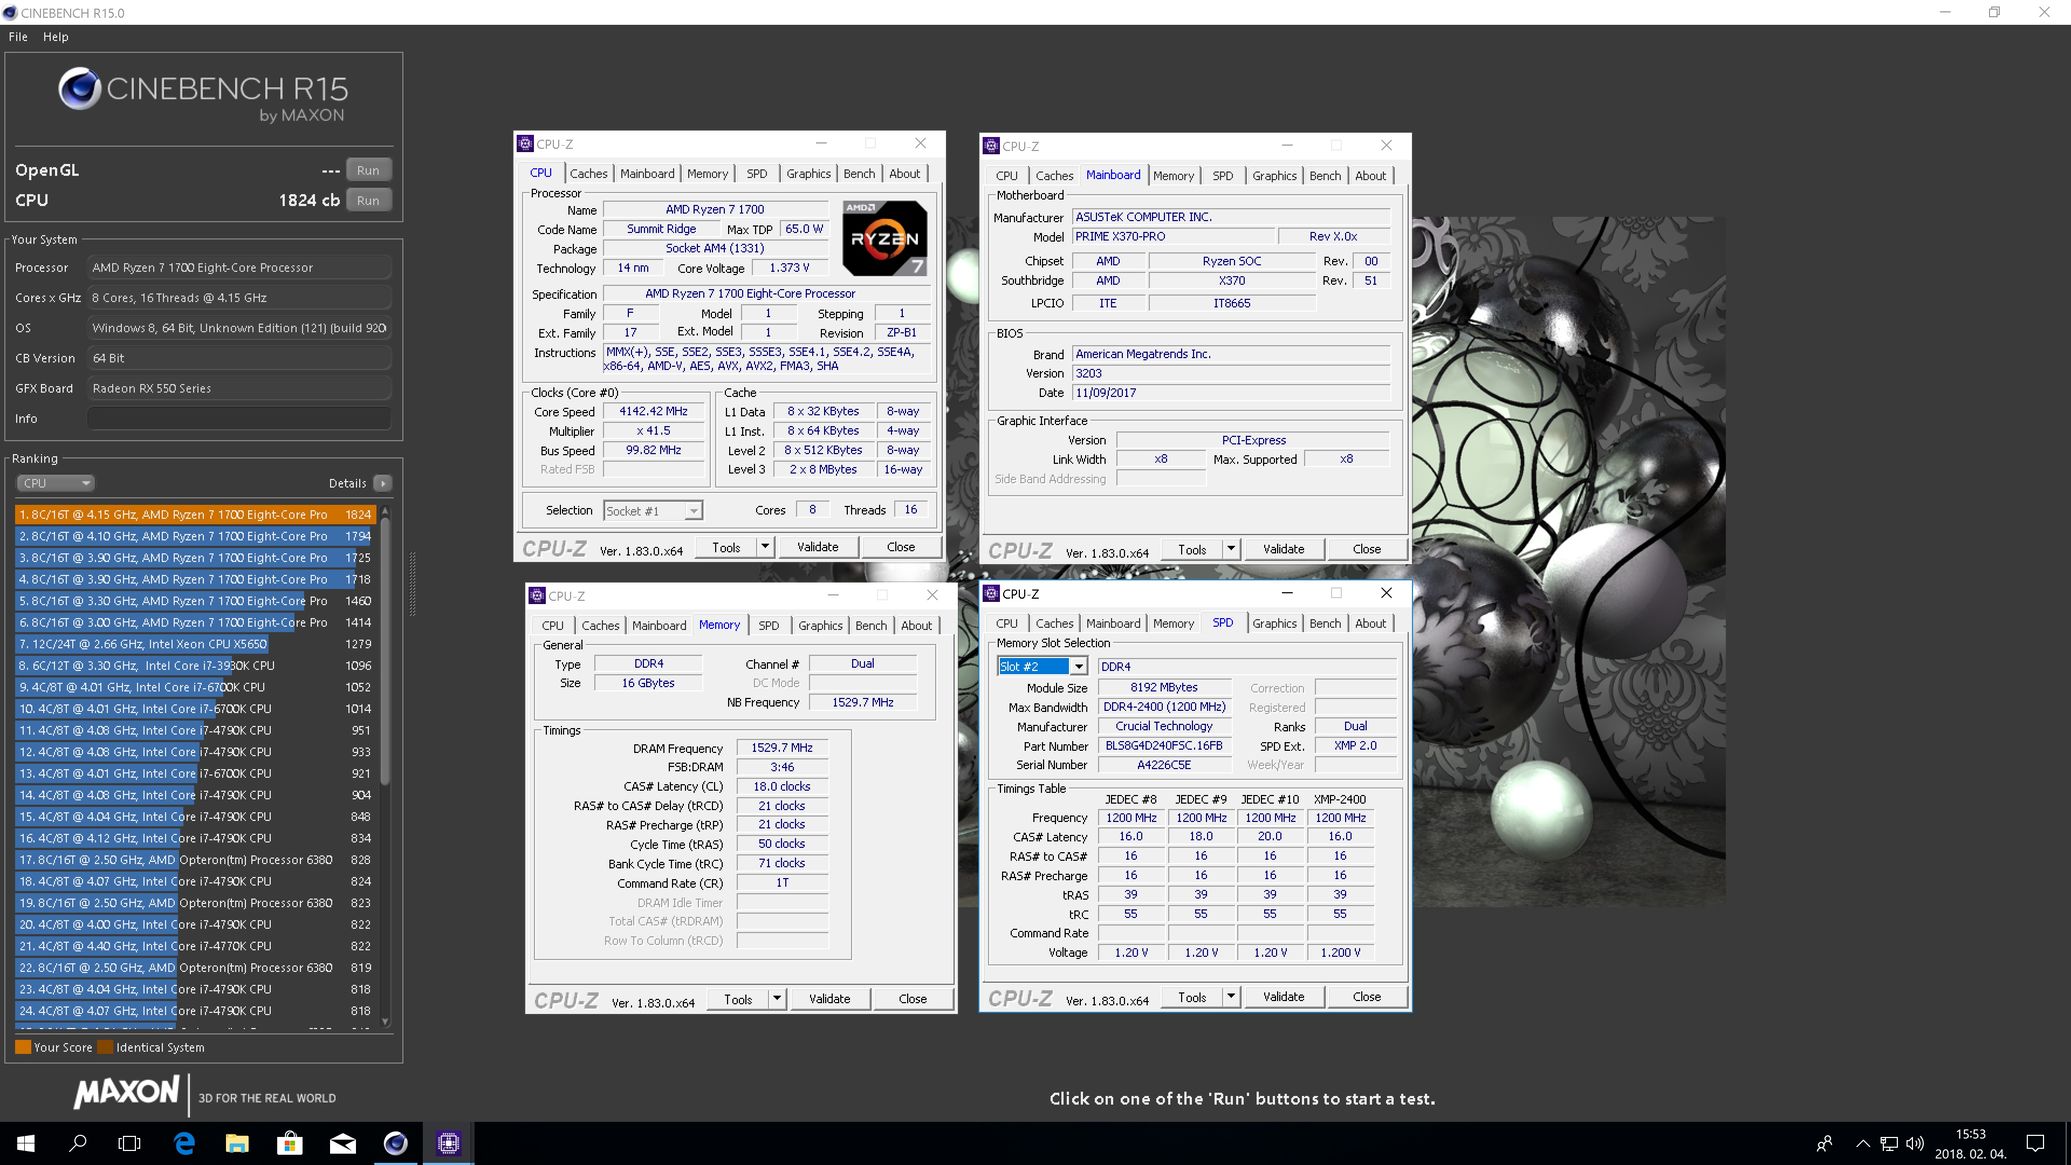2071x1165 pixels.
Task: Launch Microsoft Edge from taskbar
Action: [x=184, y=1143]
